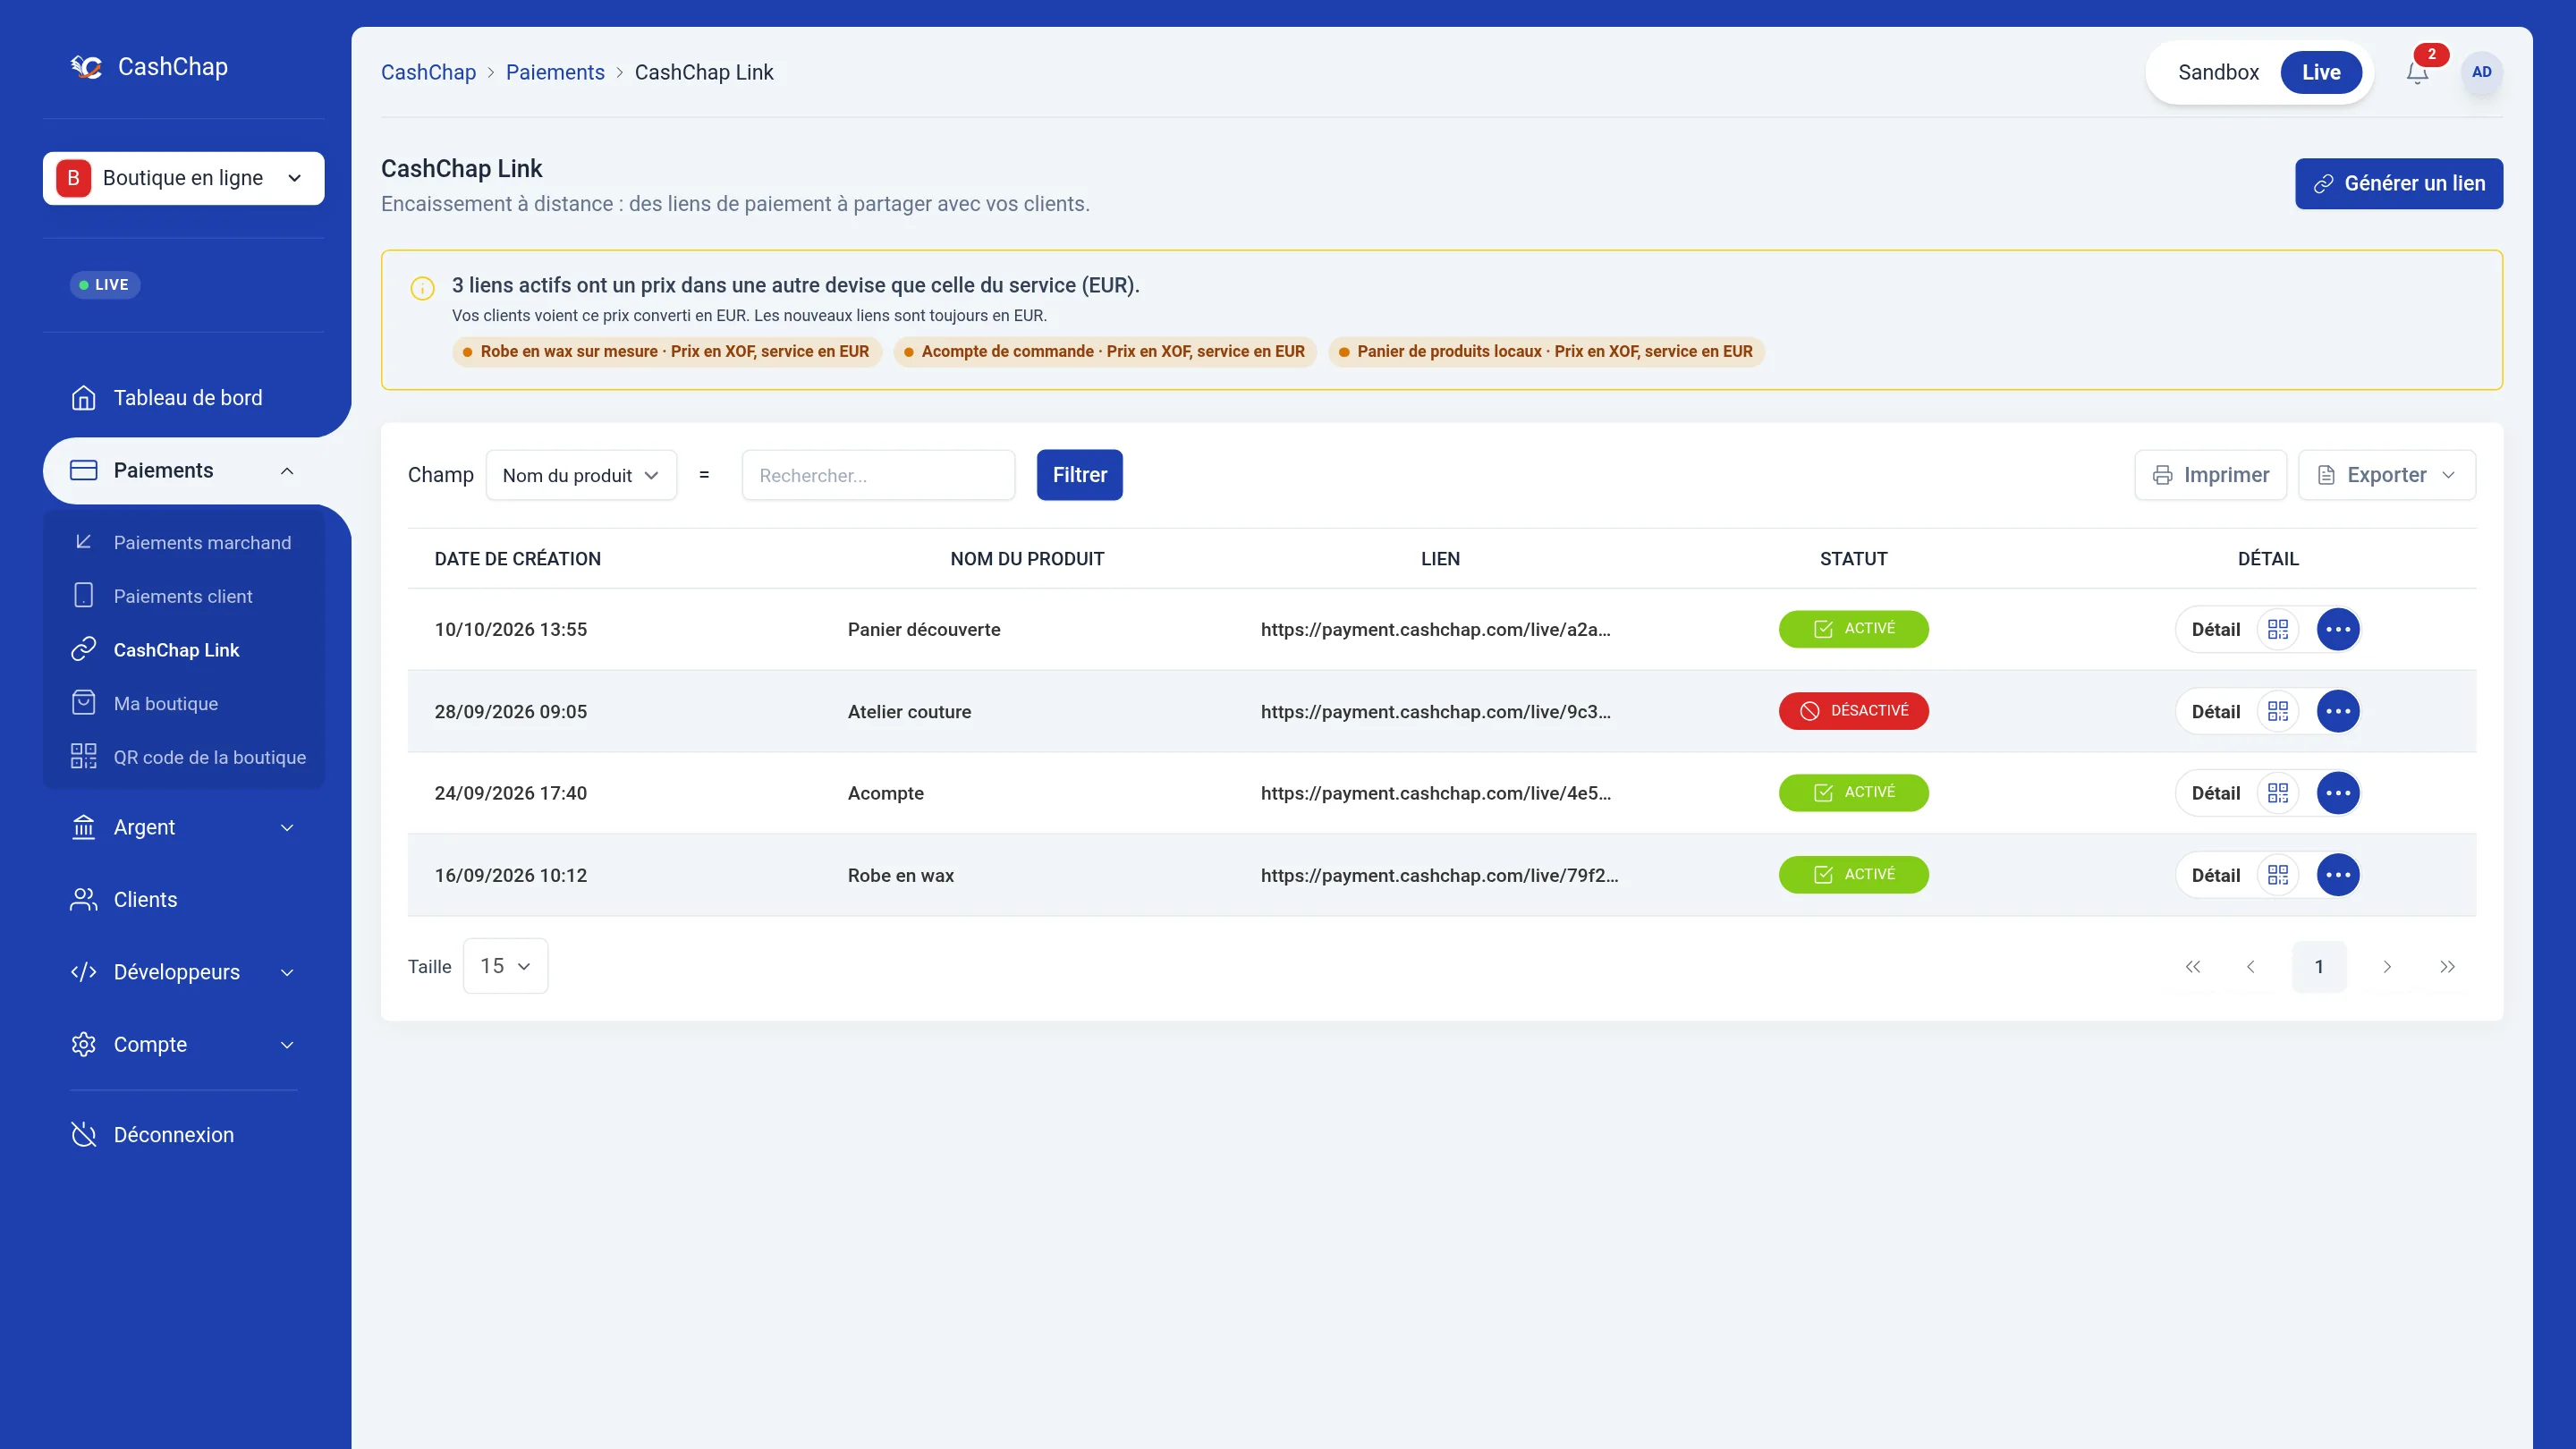The image size is (2576, 1449).
Task: Go to first page of results
Action: pyautogui.click(x=2193, y=967)
